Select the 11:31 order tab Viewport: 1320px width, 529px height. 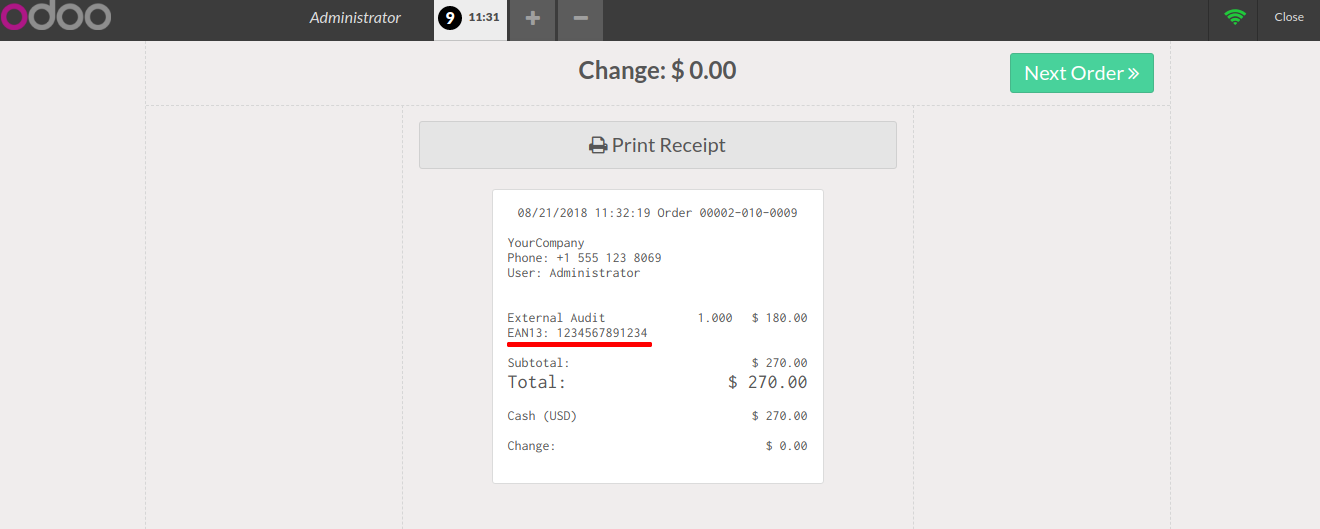coord(471,19)
